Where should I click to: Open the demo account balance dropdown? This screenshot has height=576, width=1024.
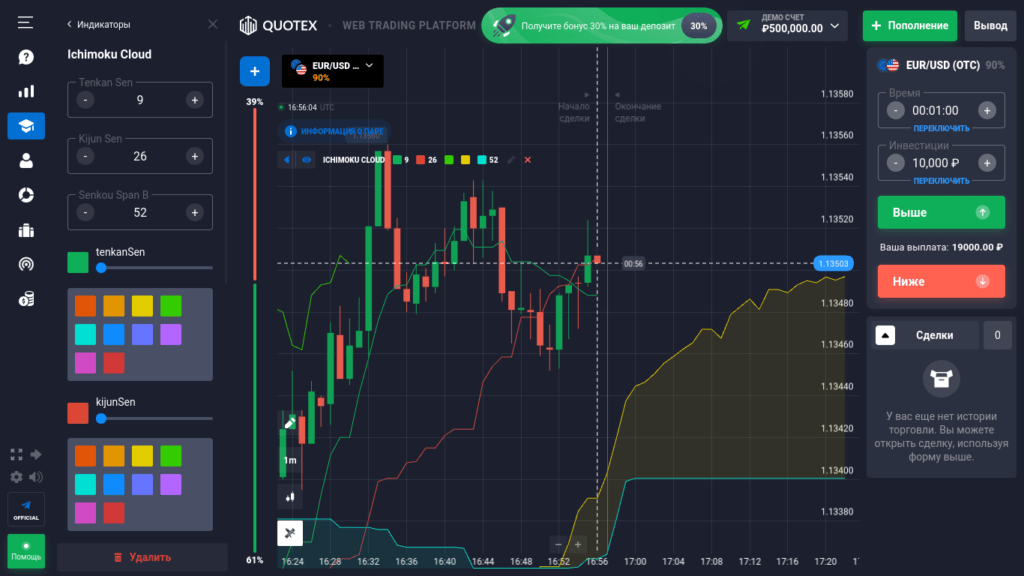(x=787, y=24)
